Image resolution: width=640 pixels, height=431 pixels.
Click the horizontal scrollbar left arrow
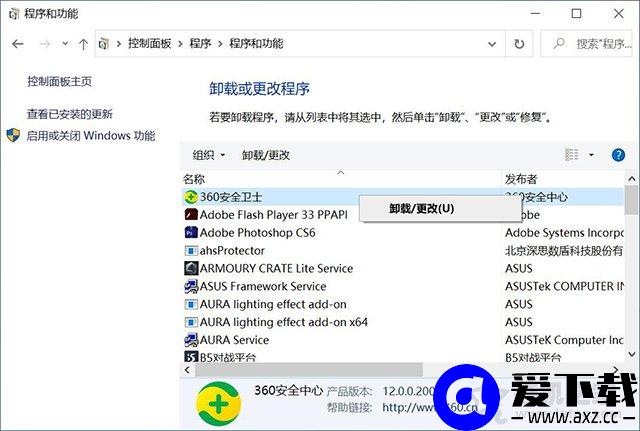tap(187, 370)
